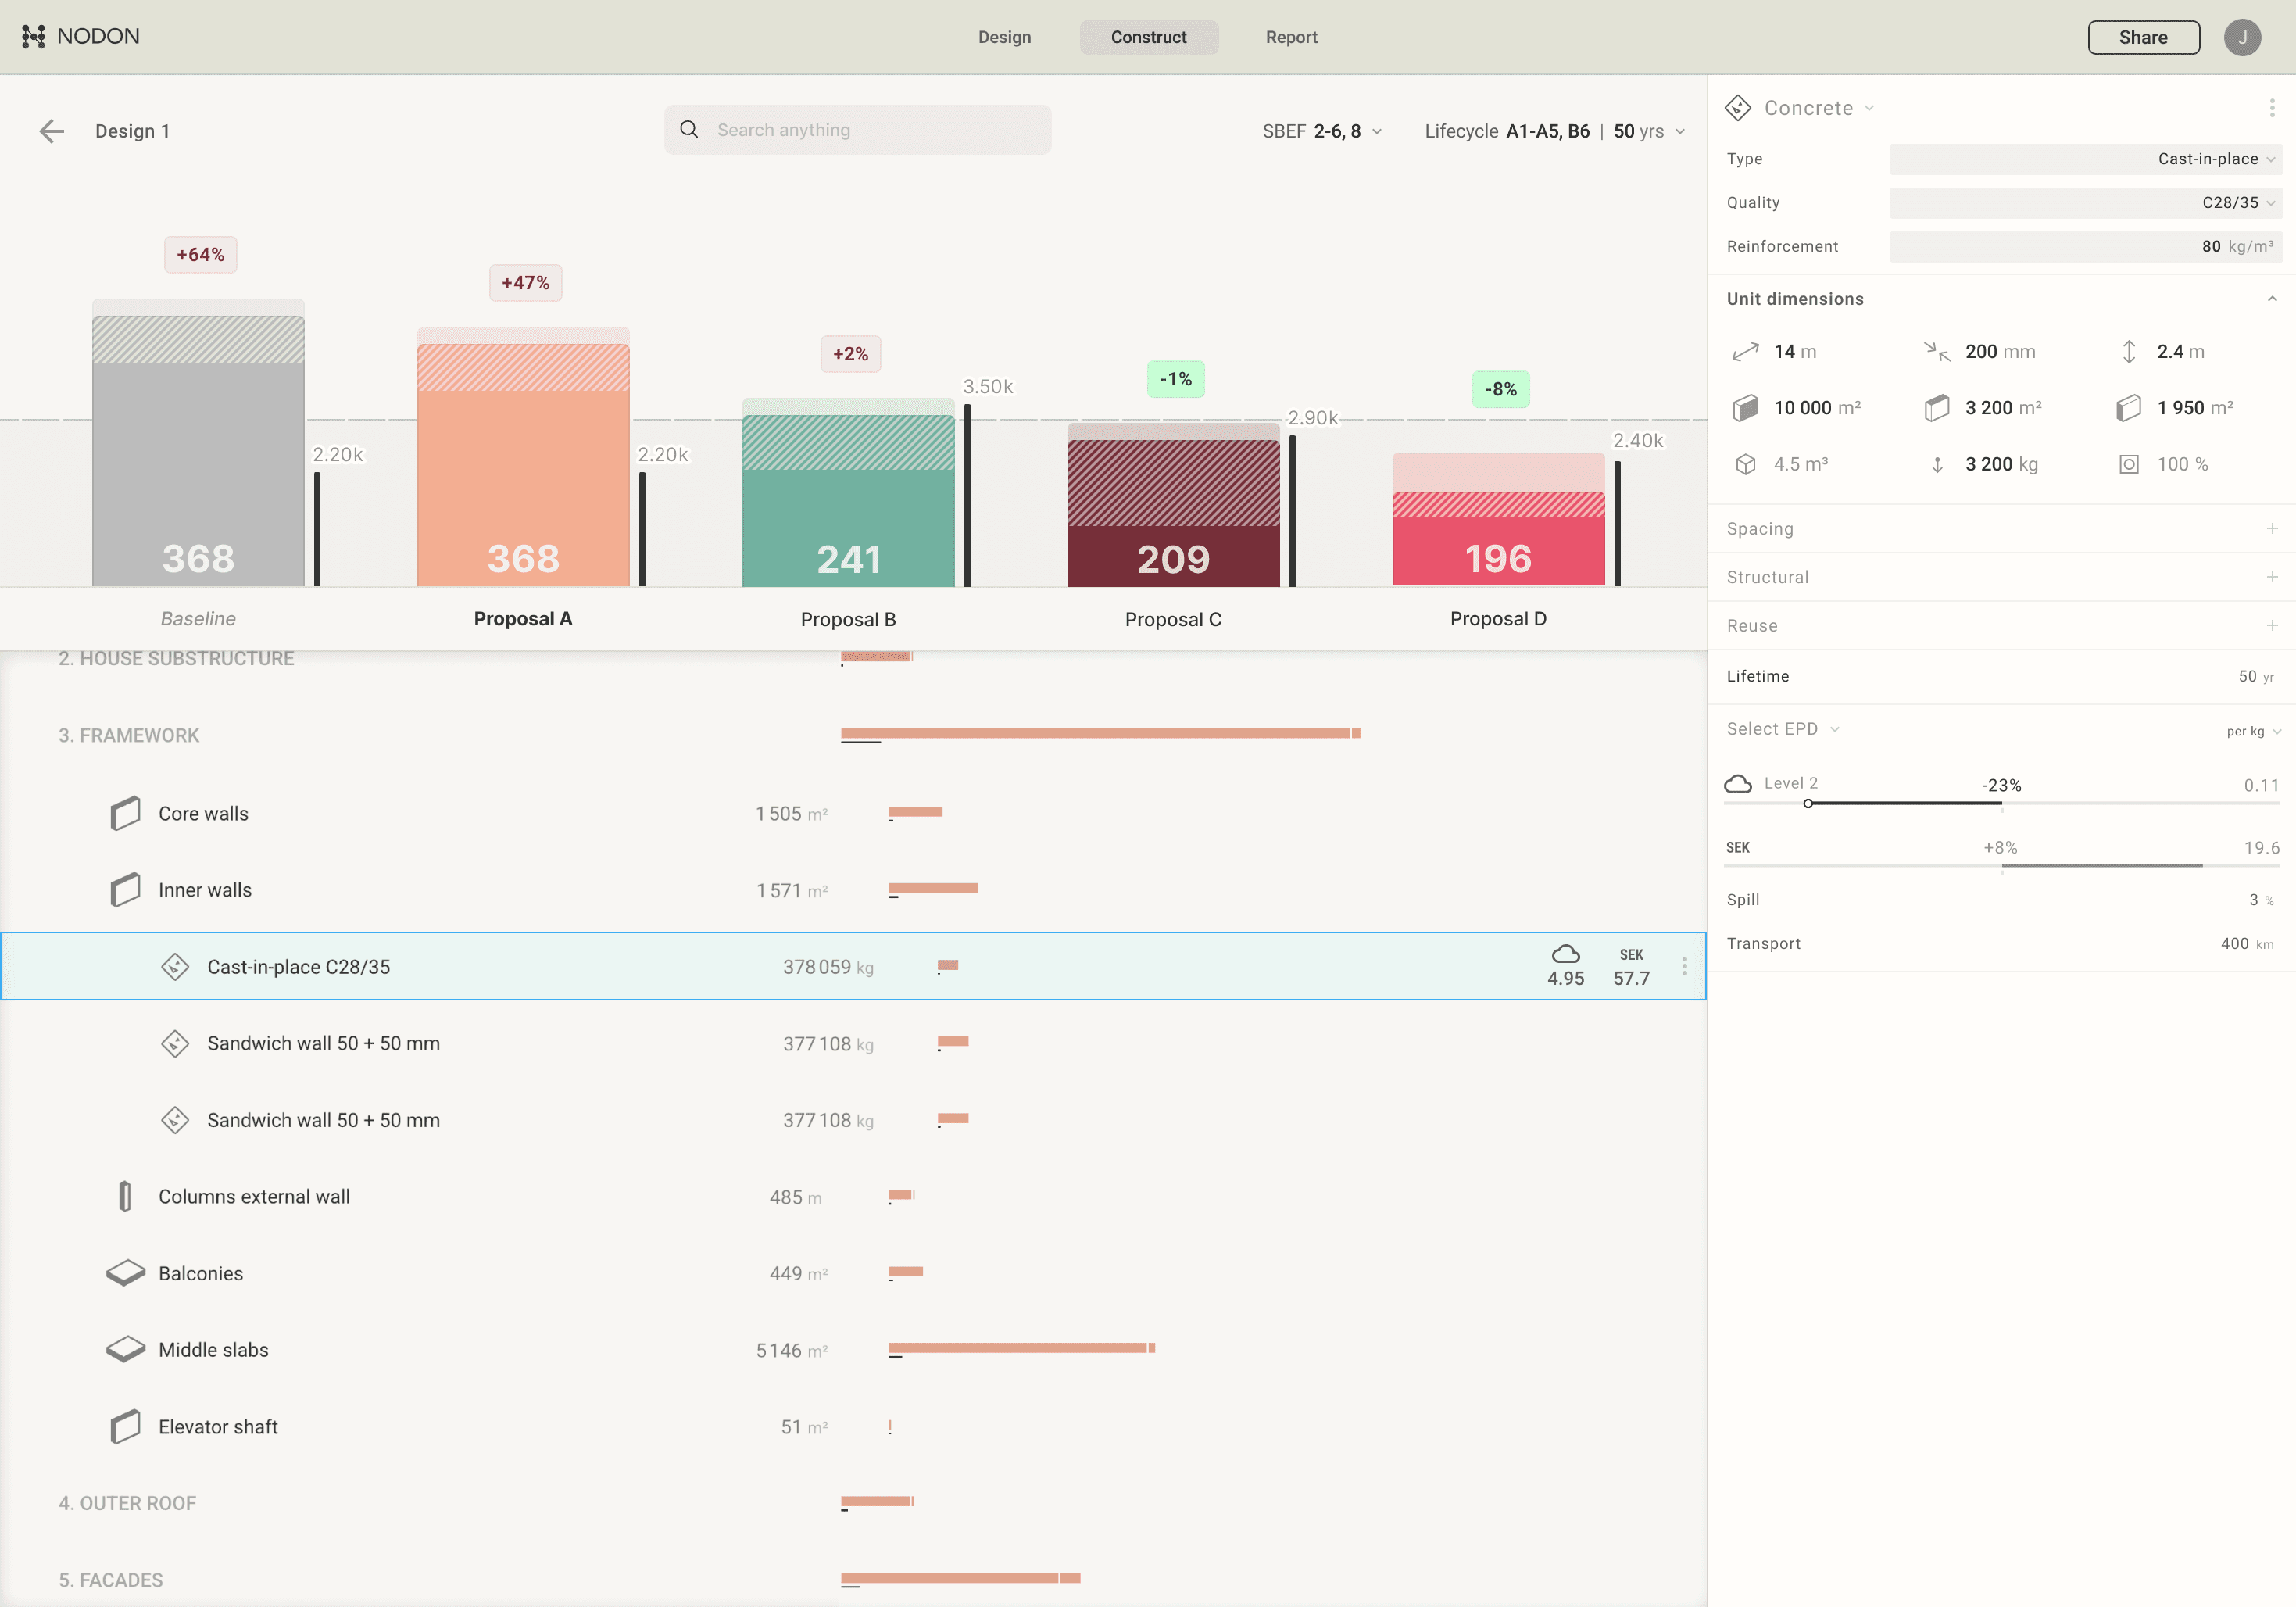
Task: Click the user avatar J
Action: point(2242,37)
